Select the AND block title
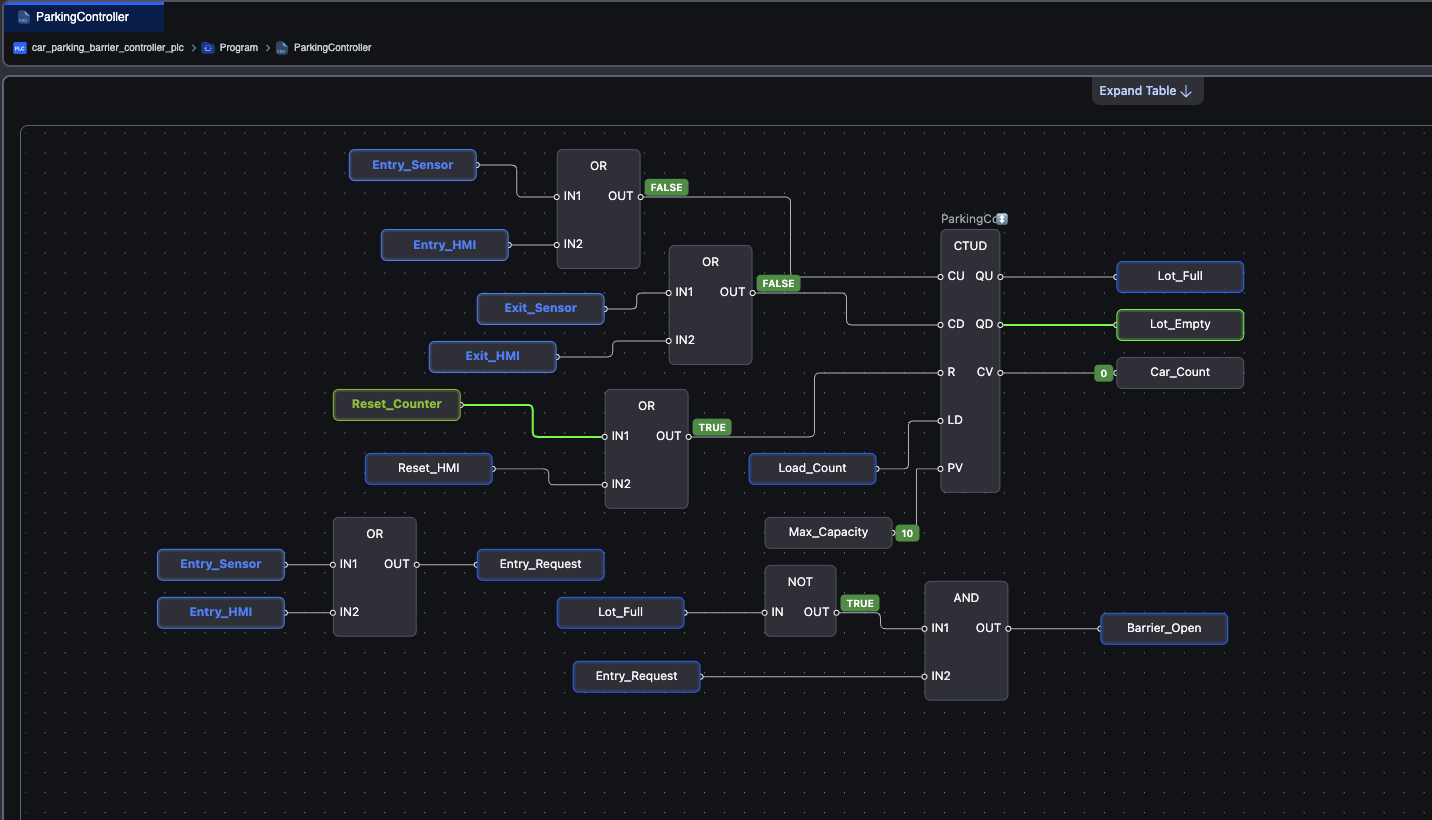 point(966,598)
